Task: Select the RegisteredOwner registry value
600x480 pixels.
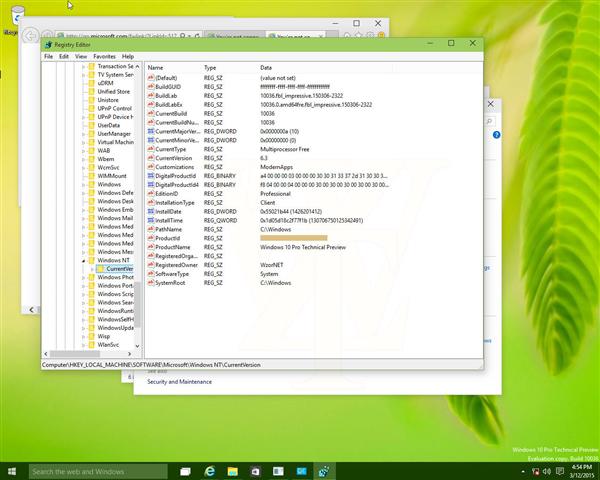Action: pos(174,265)
